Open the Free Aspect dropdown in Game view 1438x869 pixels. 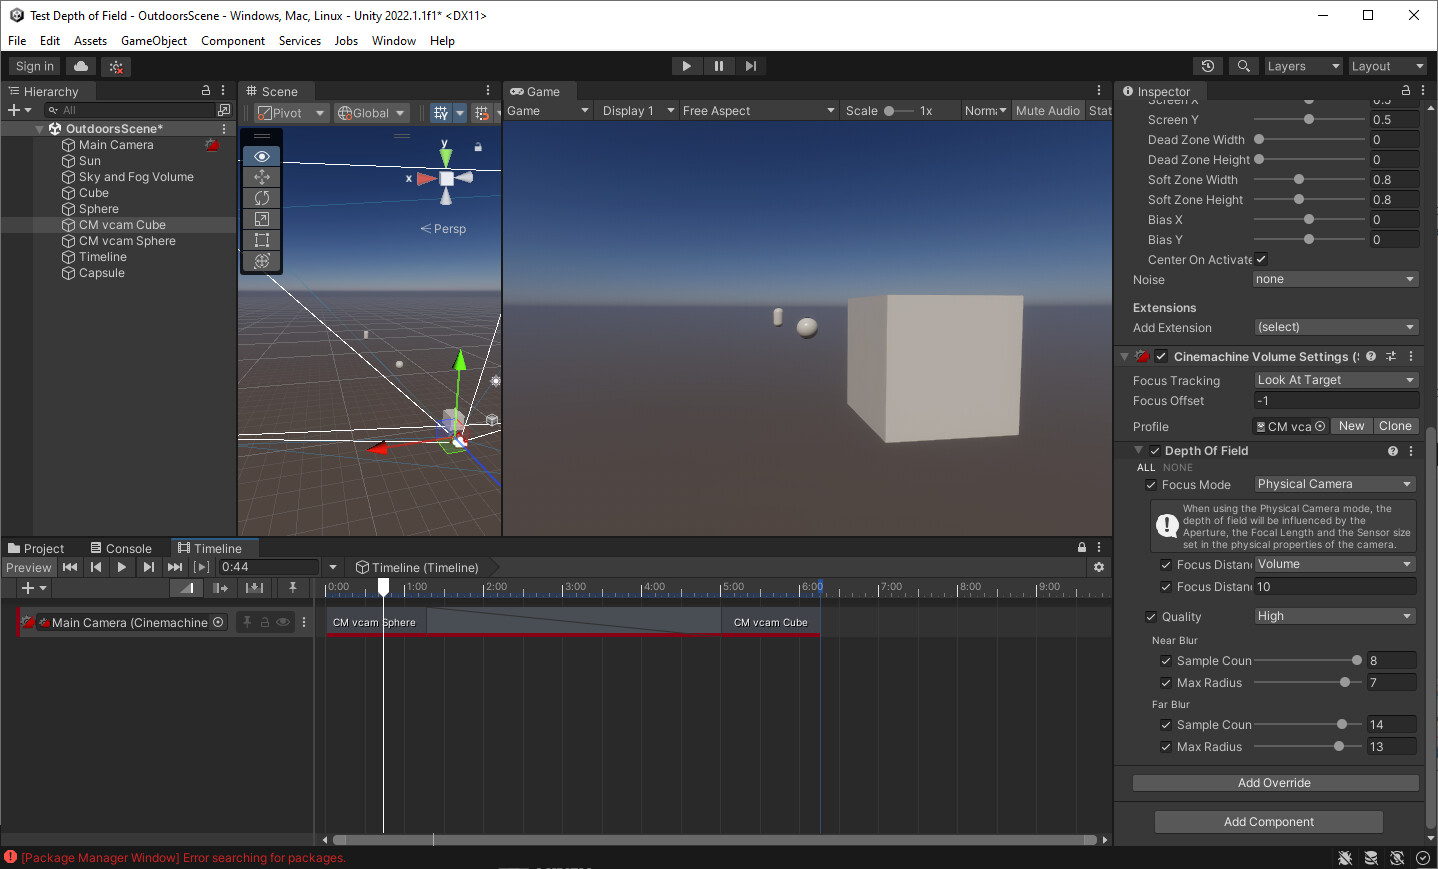coord(758,110)
